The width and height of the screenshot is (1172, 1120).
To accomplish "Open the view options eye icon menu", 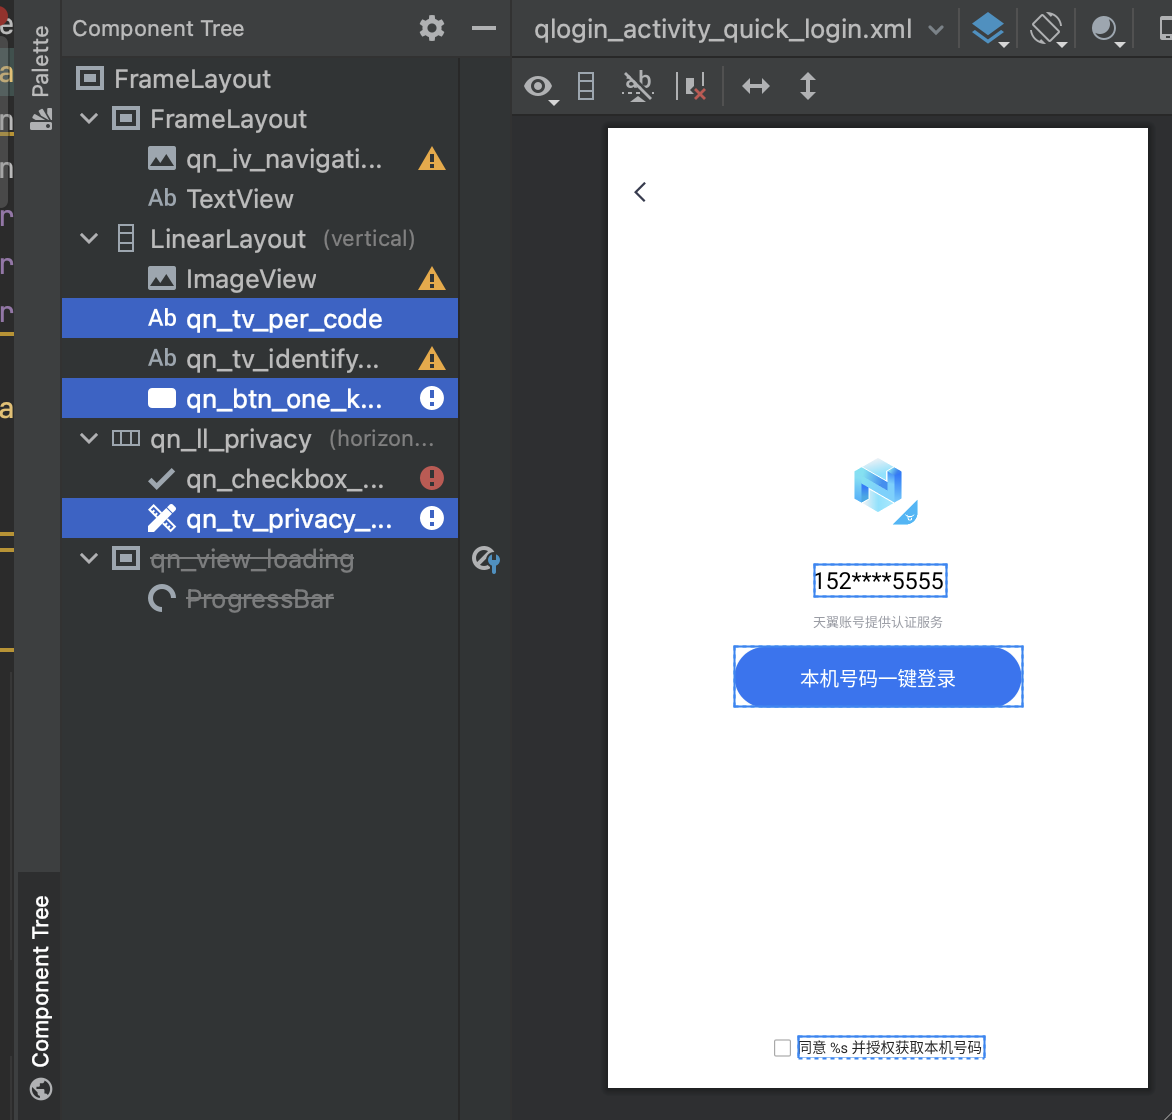I will tap(537, 86).
